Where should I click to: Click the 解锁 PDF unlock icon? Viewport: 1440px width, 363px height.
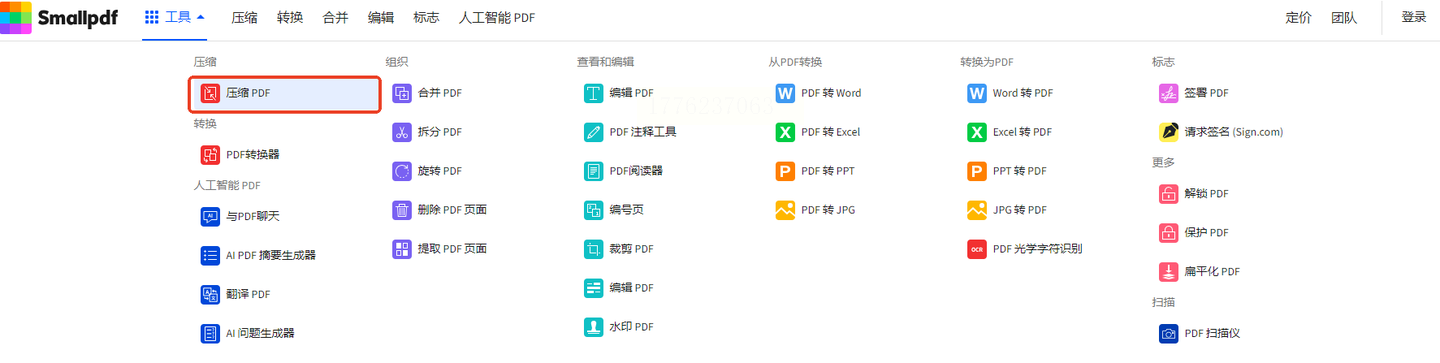(1168, 194)
